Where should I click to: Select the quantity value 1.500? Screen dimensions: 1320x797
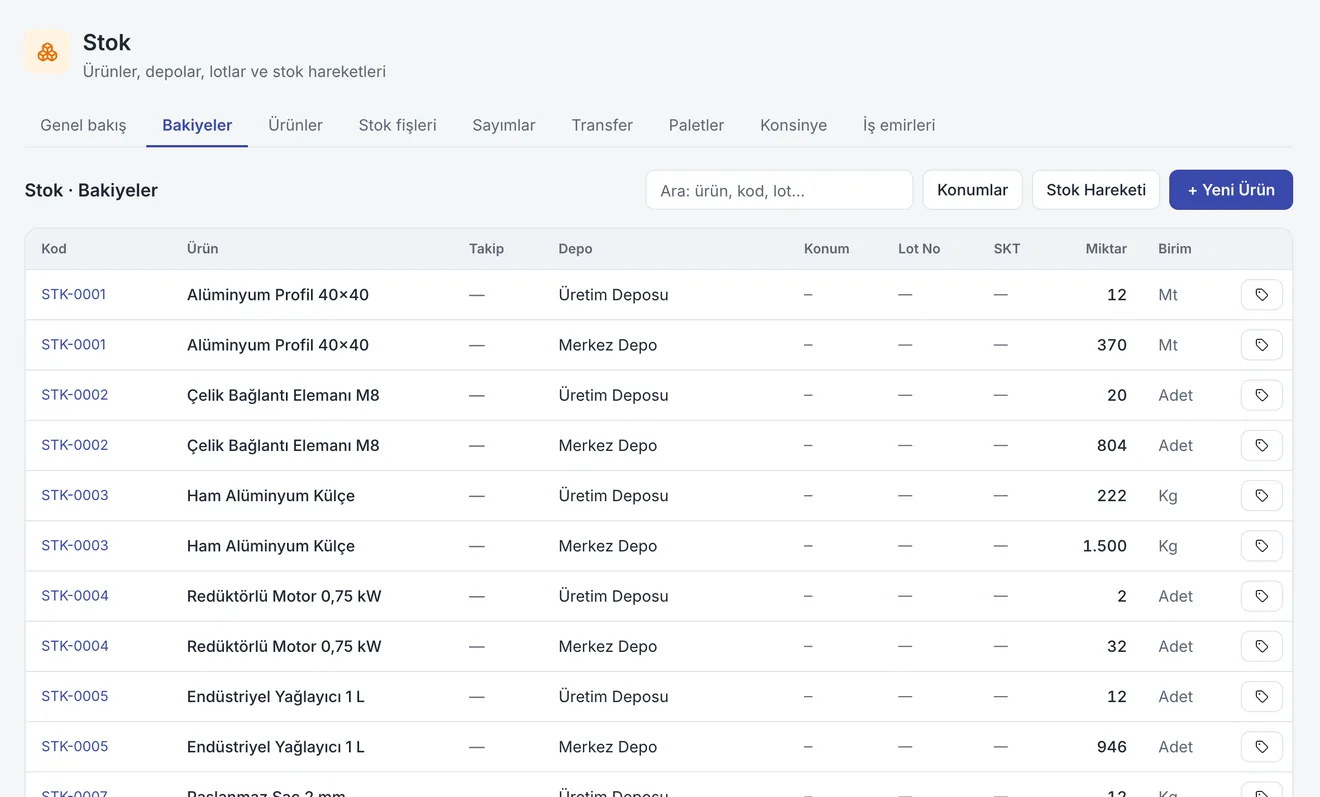[1105, 546]
